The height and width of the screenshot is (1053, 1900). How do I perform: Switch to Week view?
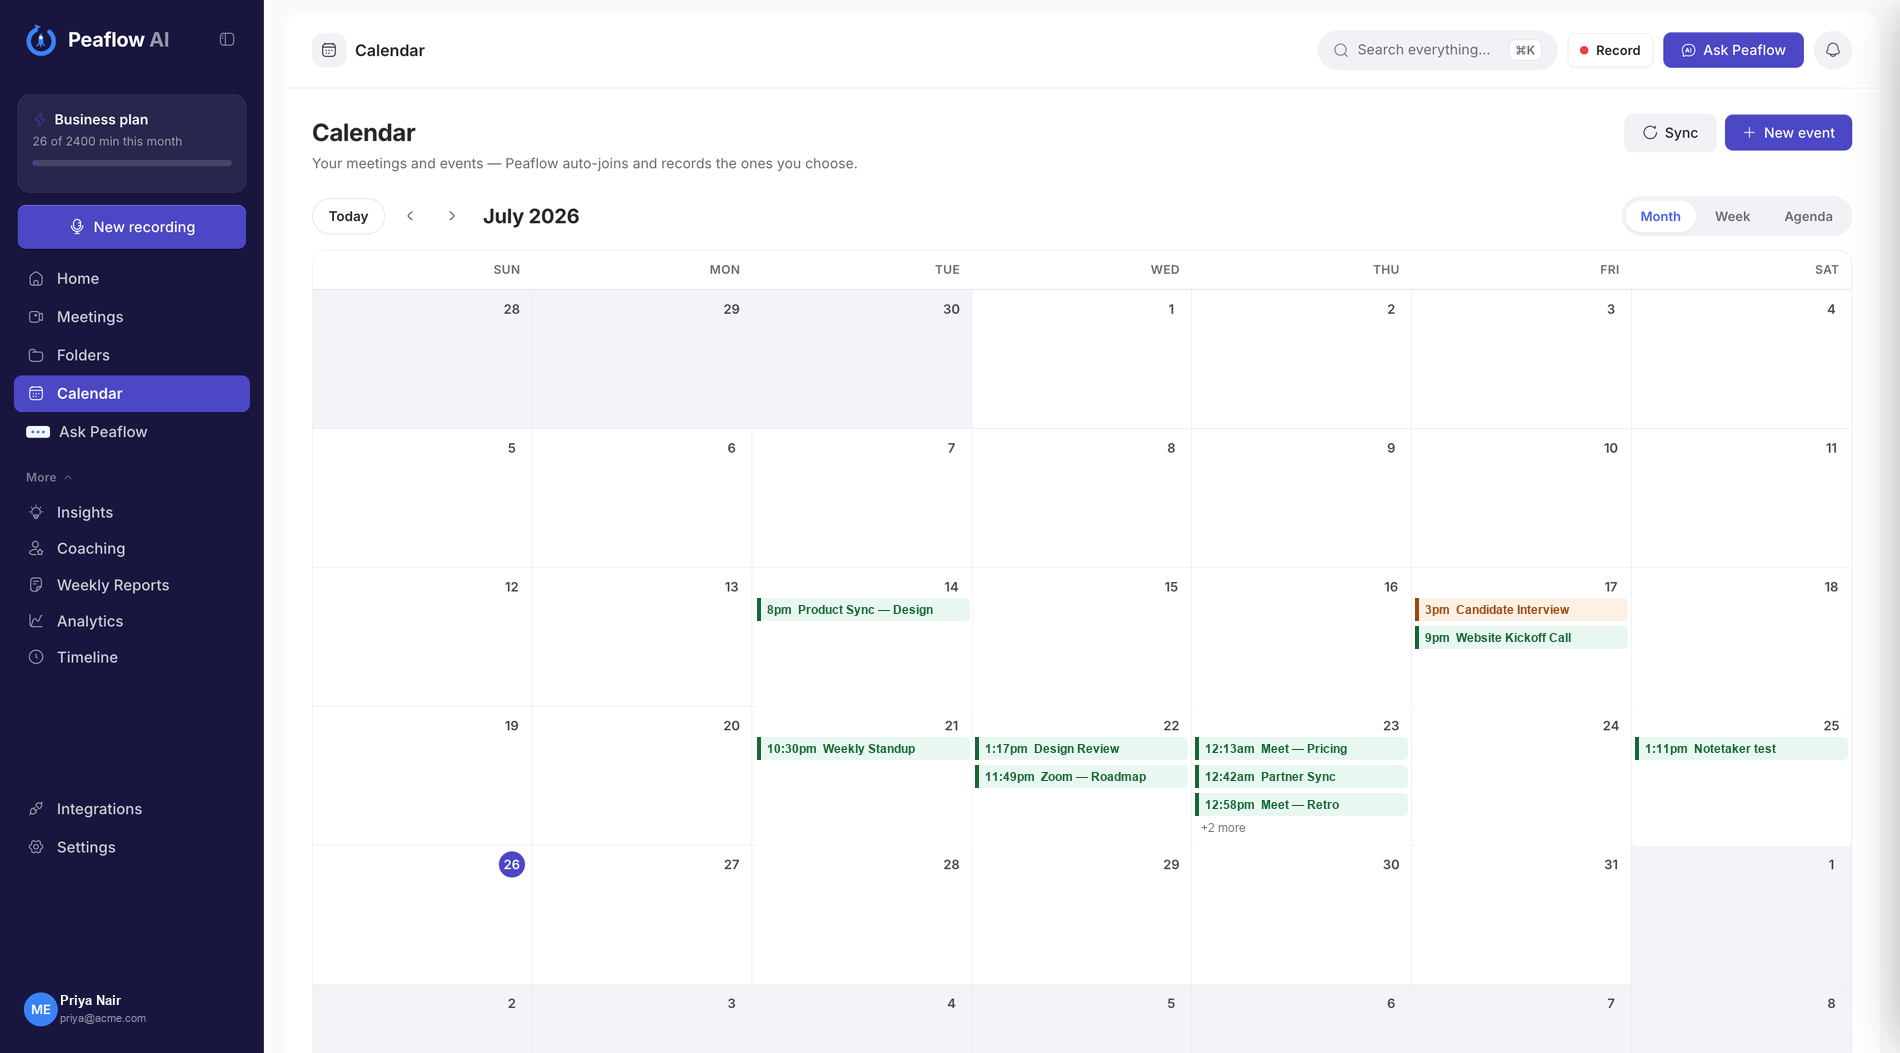coord(1732,216)
